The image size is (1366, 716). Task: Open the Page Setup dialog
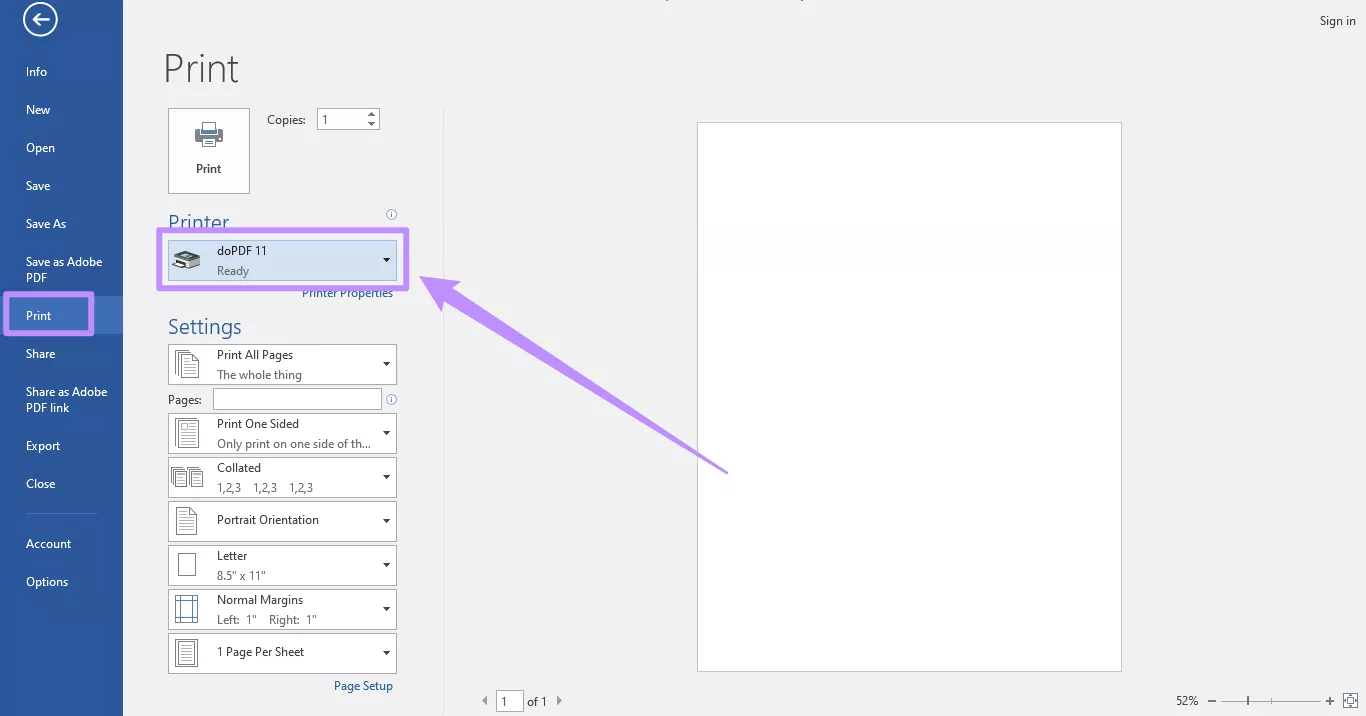(363, 685)
